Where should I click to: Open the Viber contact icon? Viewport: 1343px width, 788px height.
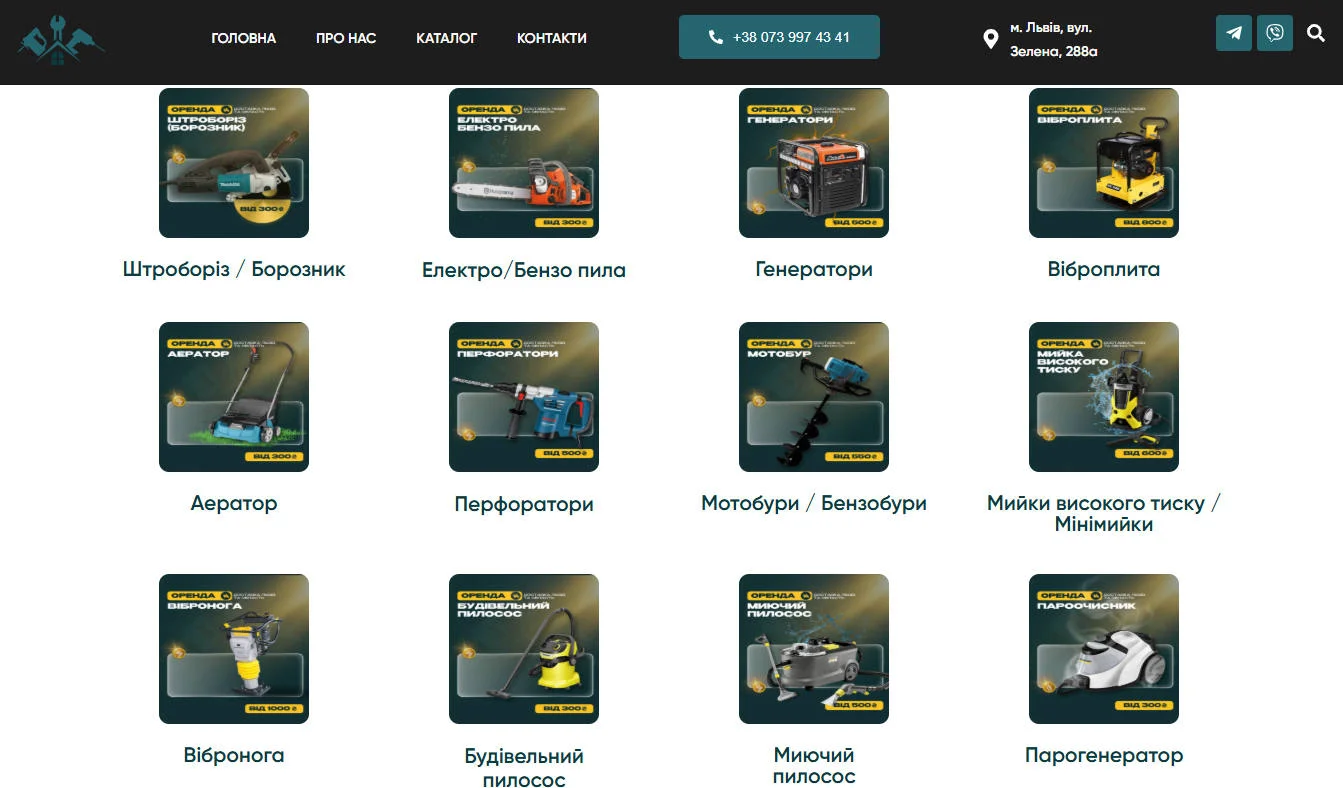(1275, 33)
